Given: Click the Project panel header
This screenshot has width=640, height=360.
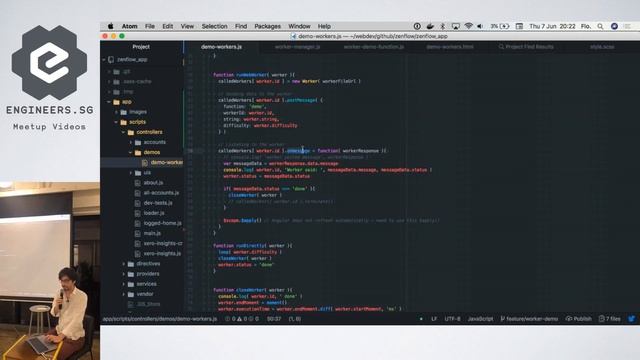Looking at the screenshot, I should point(141,47).
